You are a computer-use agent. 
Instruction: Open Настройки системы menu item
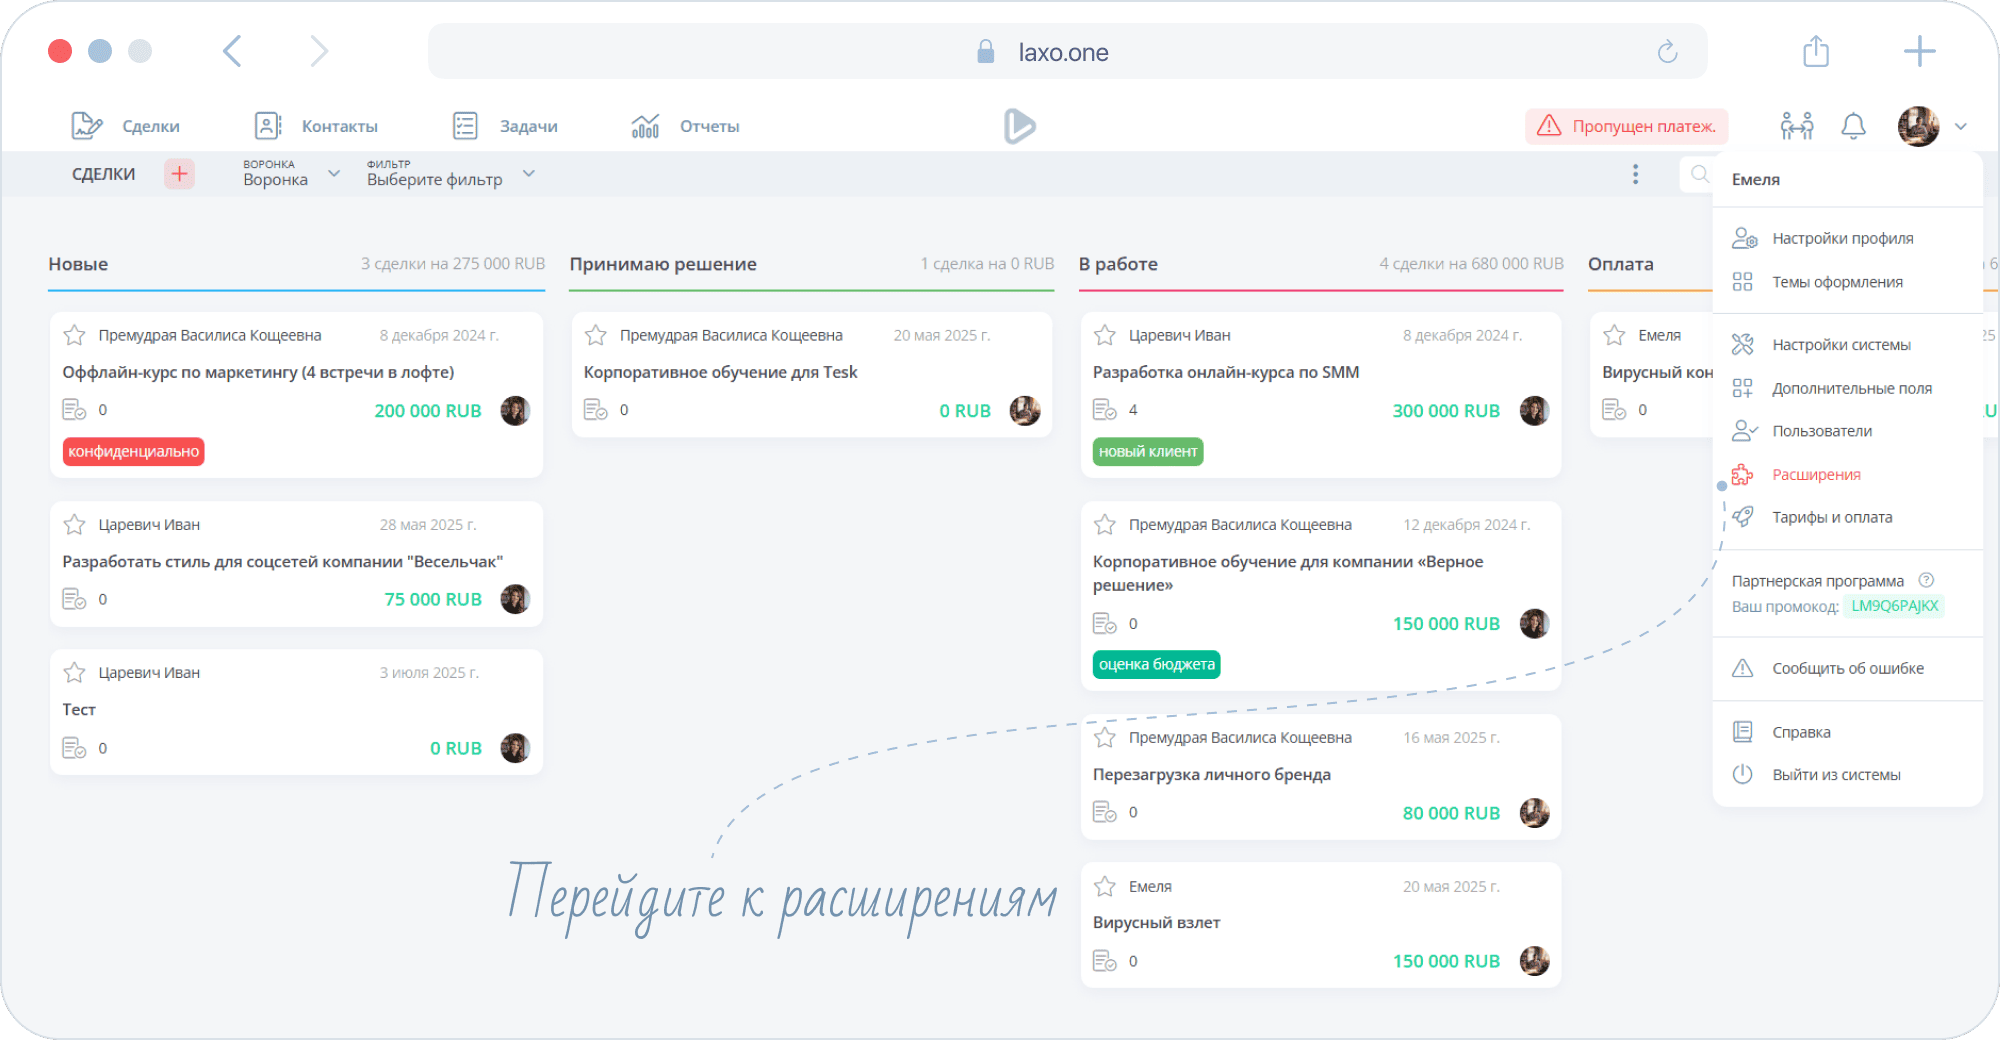pos(1840,345)
